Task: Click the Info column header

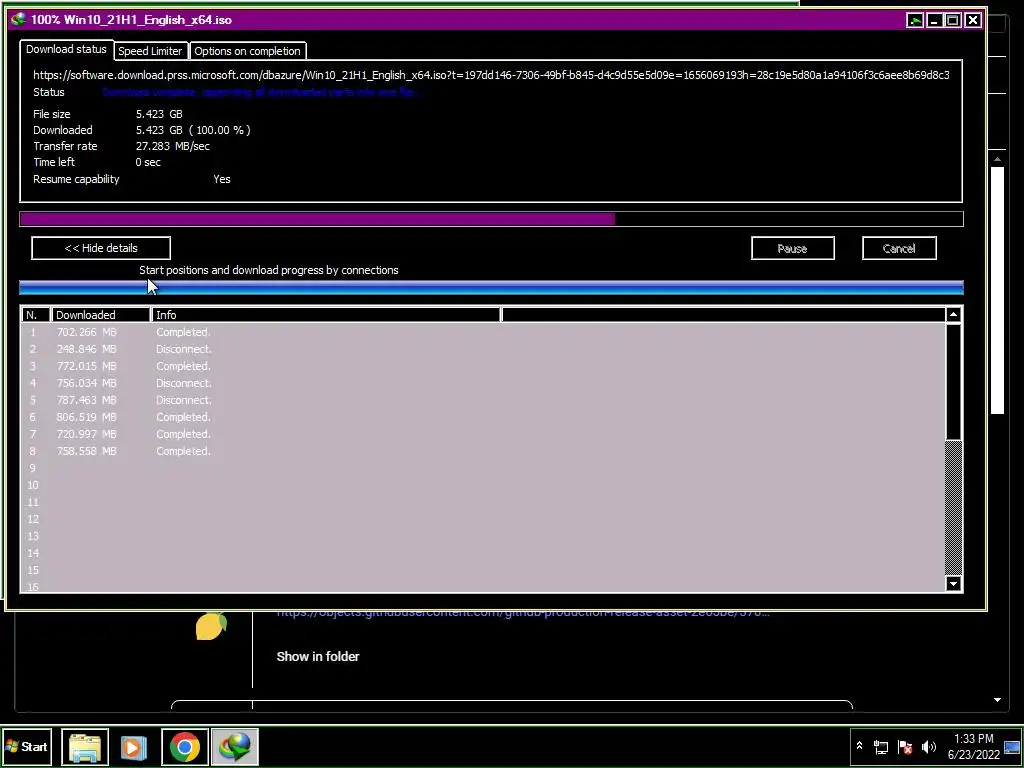Action: (327, 315)
